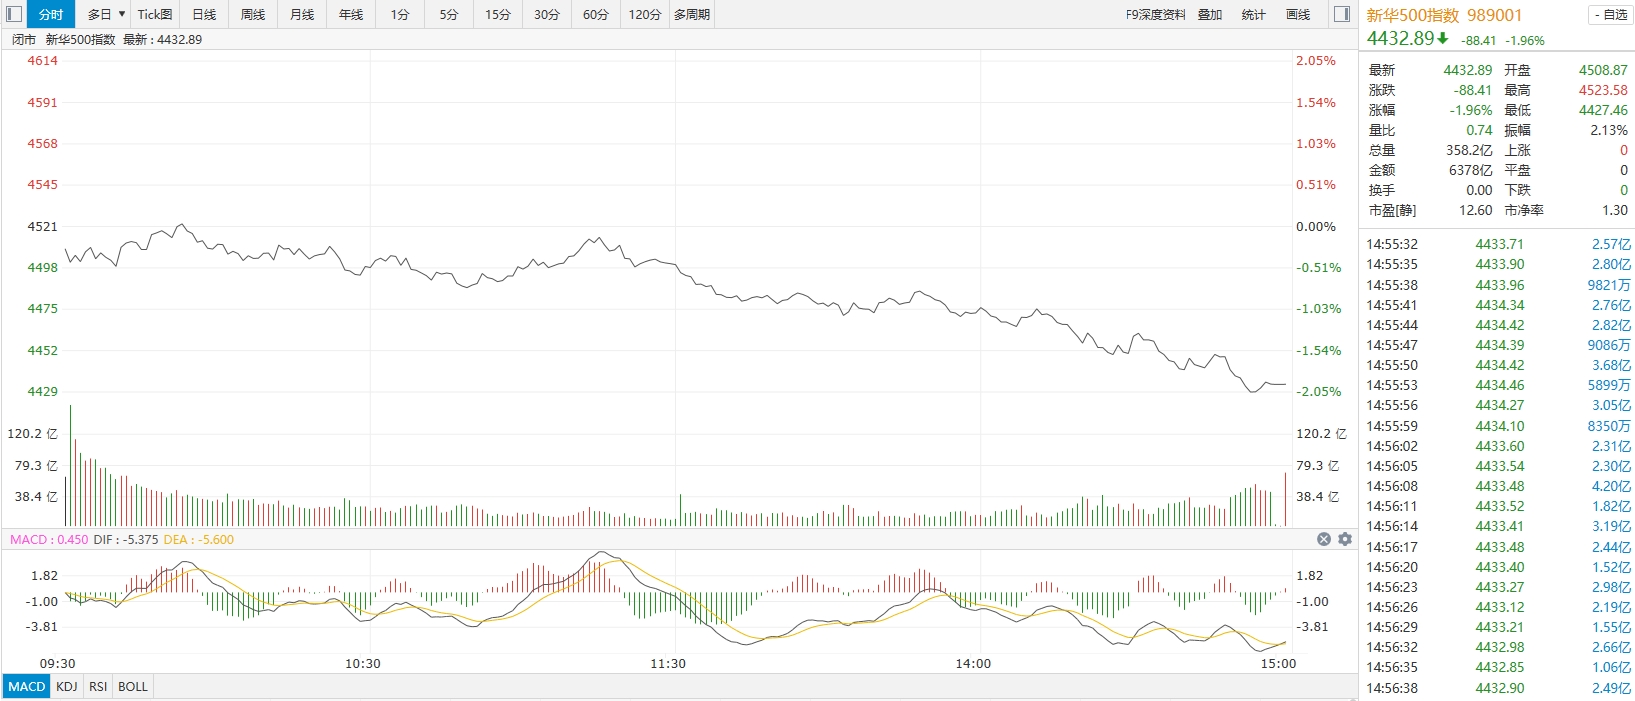Open MACD indicator settings gear
1635x701 pixels.
click(1345, 539)
